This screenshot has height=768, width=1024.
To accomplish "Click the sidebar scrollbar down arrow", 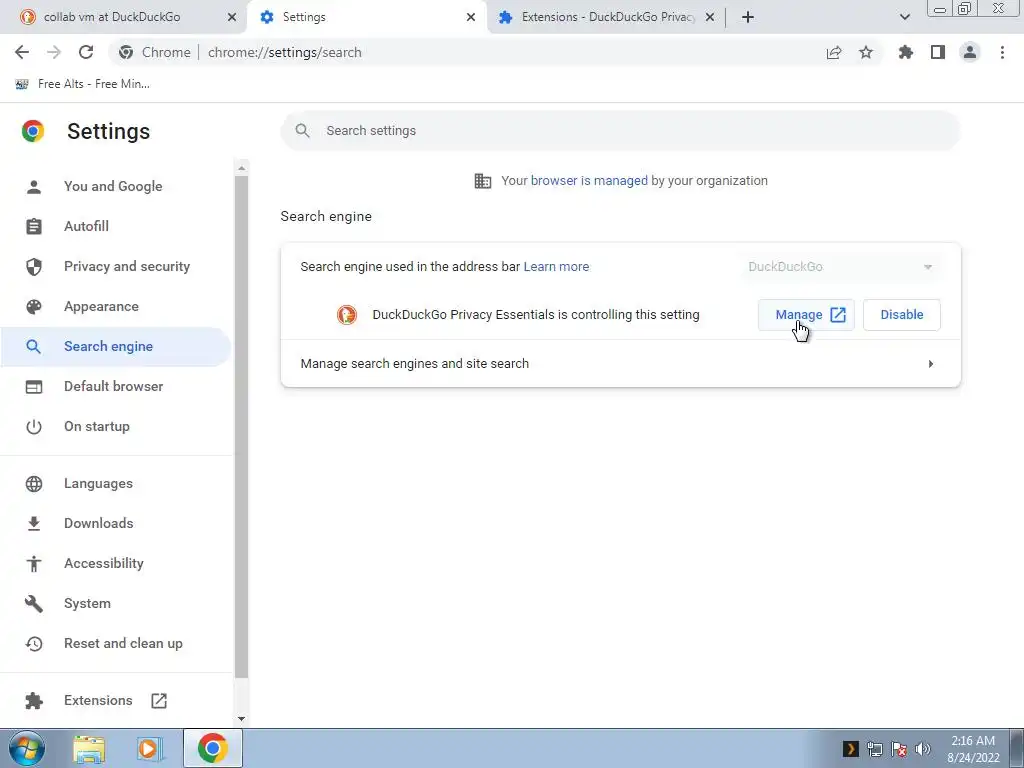I will coord(242,719).
